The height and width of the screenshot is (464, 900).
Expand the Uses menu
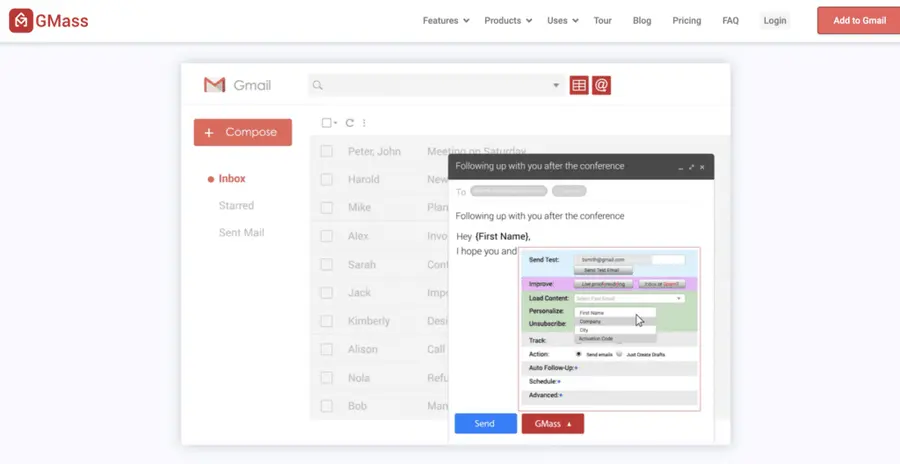(562, 21)
